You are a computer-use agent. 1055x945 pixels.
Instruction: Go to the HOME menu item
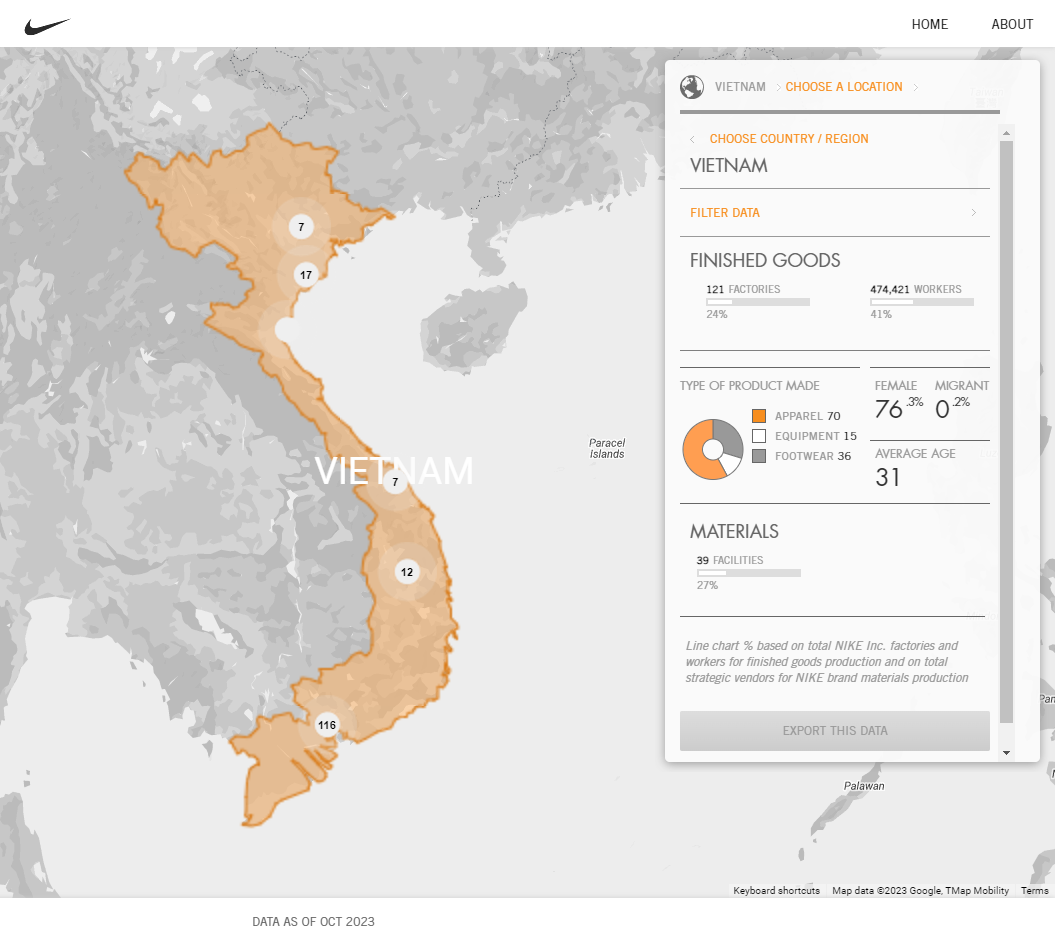[930, 24]
